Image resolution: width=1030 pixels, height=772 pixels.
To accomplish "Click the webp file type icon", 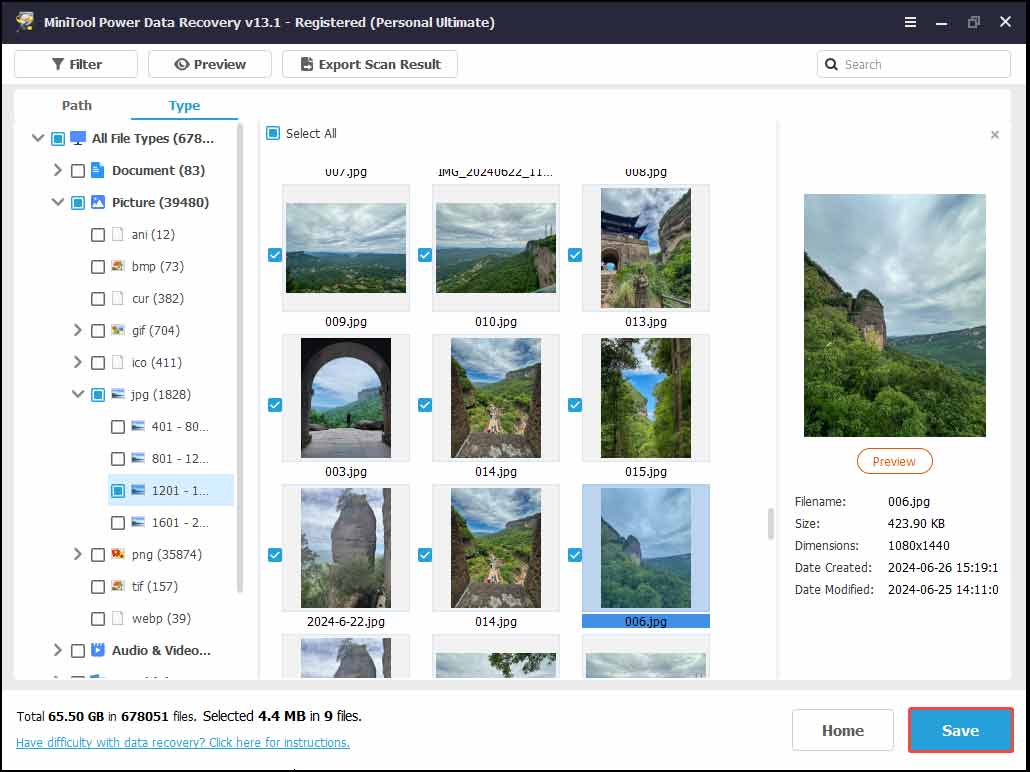I will coord(118,618).
